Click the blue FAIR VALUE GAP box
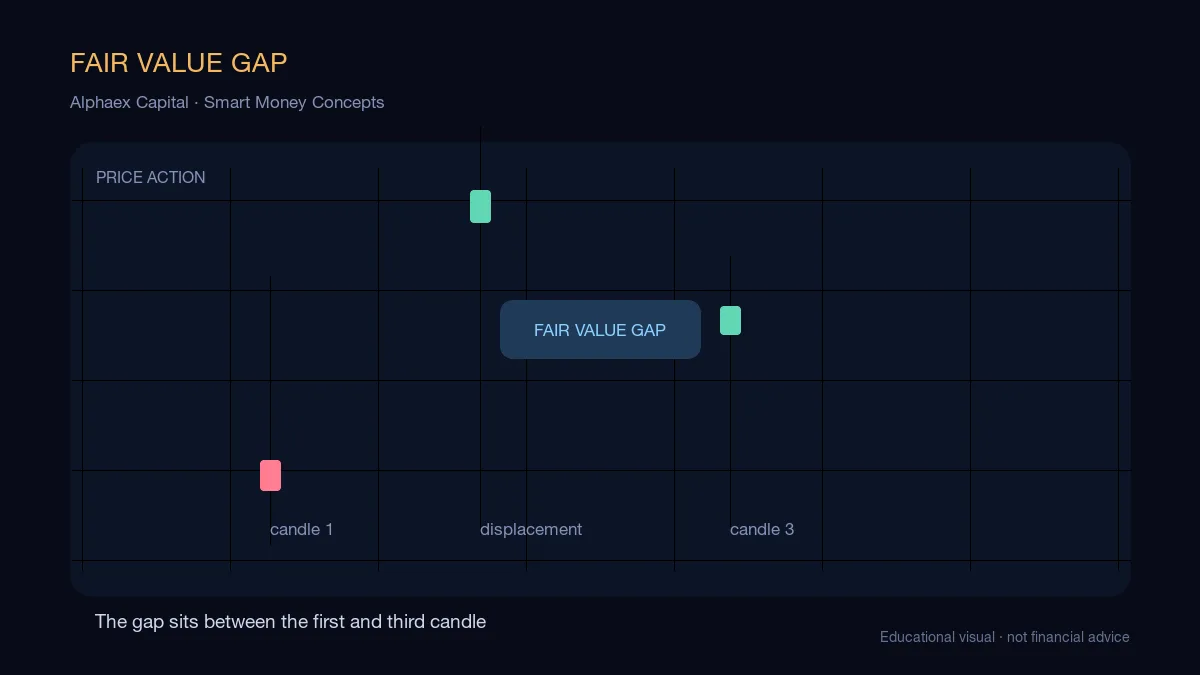 [x=600, y=329]
